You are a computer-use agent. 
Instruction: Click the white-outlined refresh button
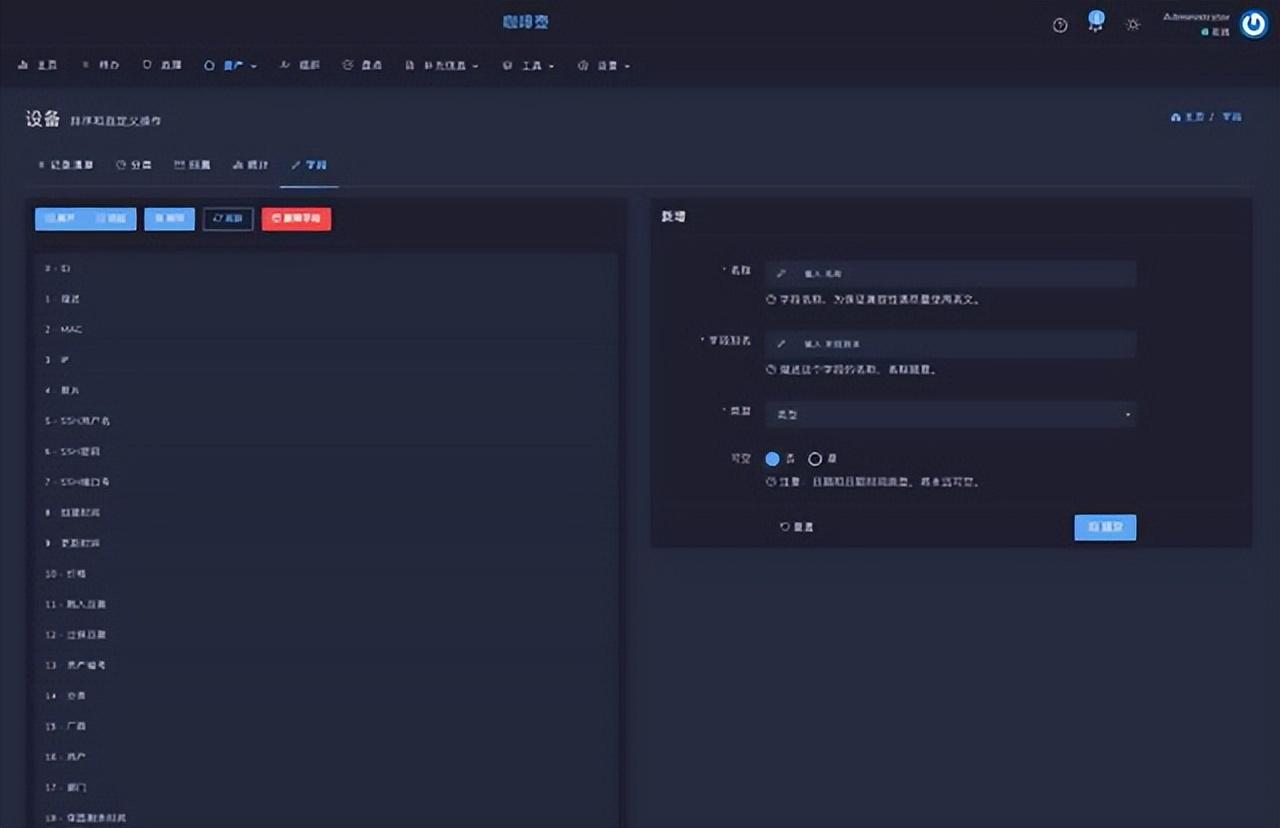(228, 218)
